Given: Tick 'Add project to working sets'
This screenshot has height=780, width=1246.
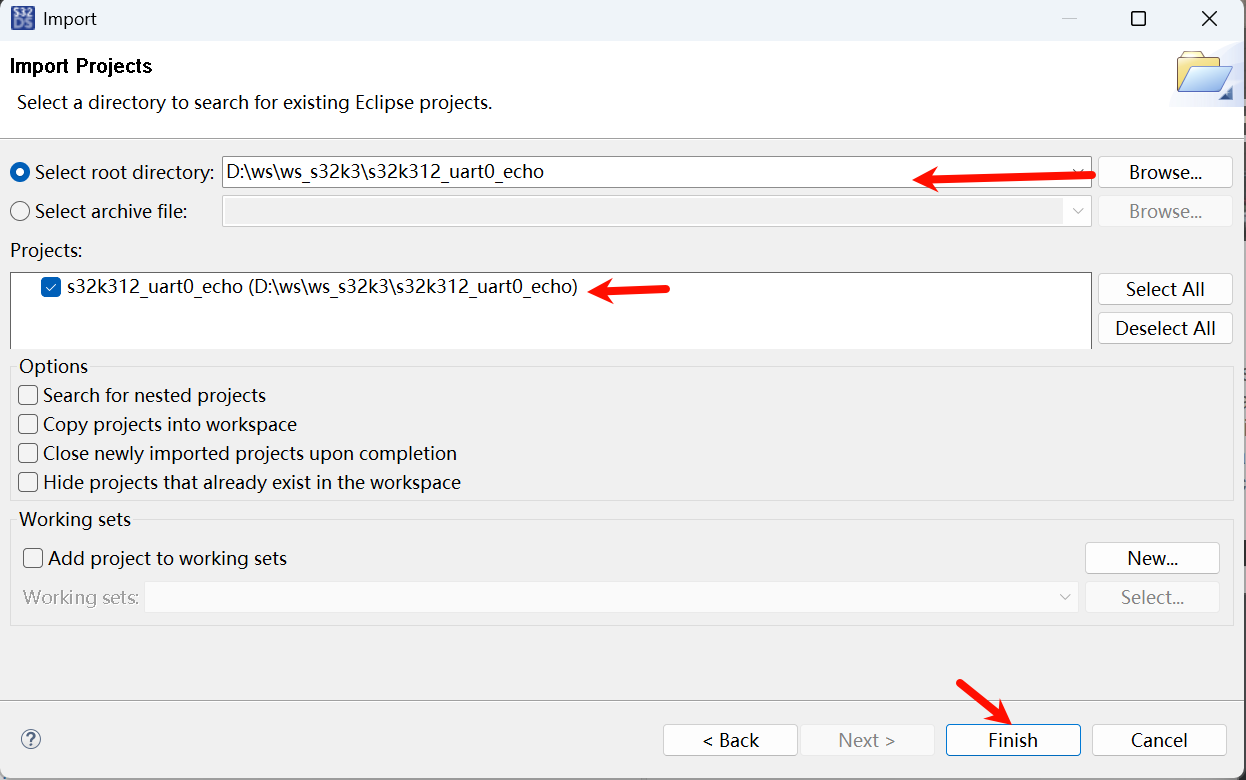Looking at the screenshot, I should pyautogui.click(x=33, y=558).
